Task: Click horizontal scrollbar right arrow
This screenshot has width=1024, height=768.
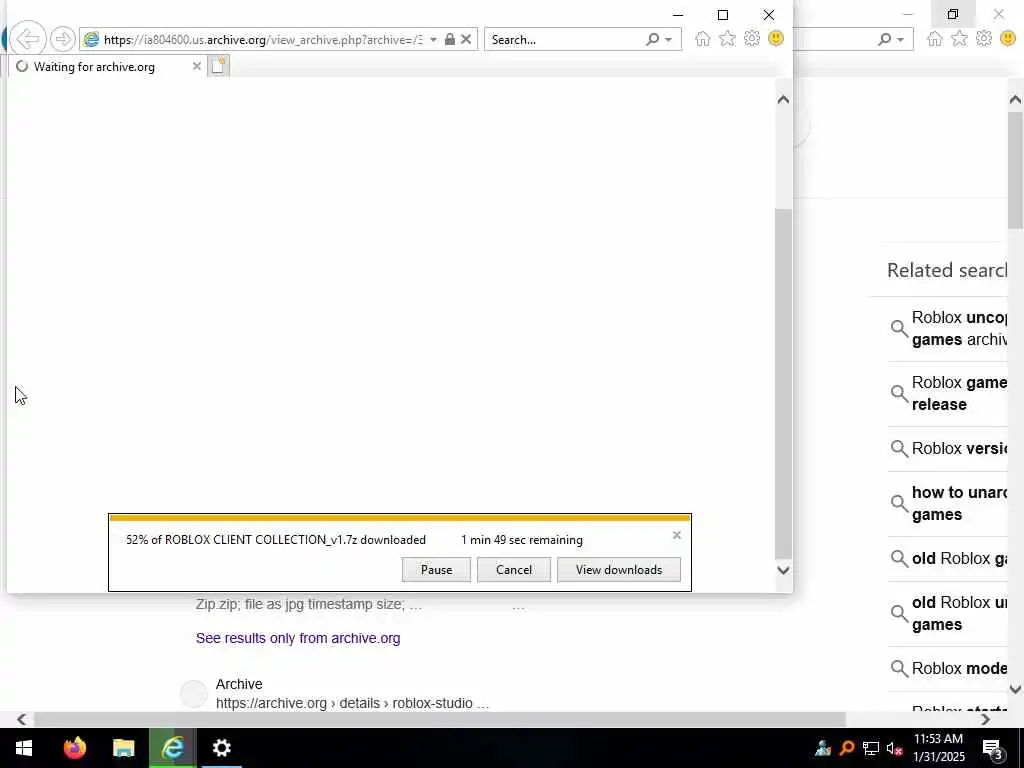Action: point(985,720)
